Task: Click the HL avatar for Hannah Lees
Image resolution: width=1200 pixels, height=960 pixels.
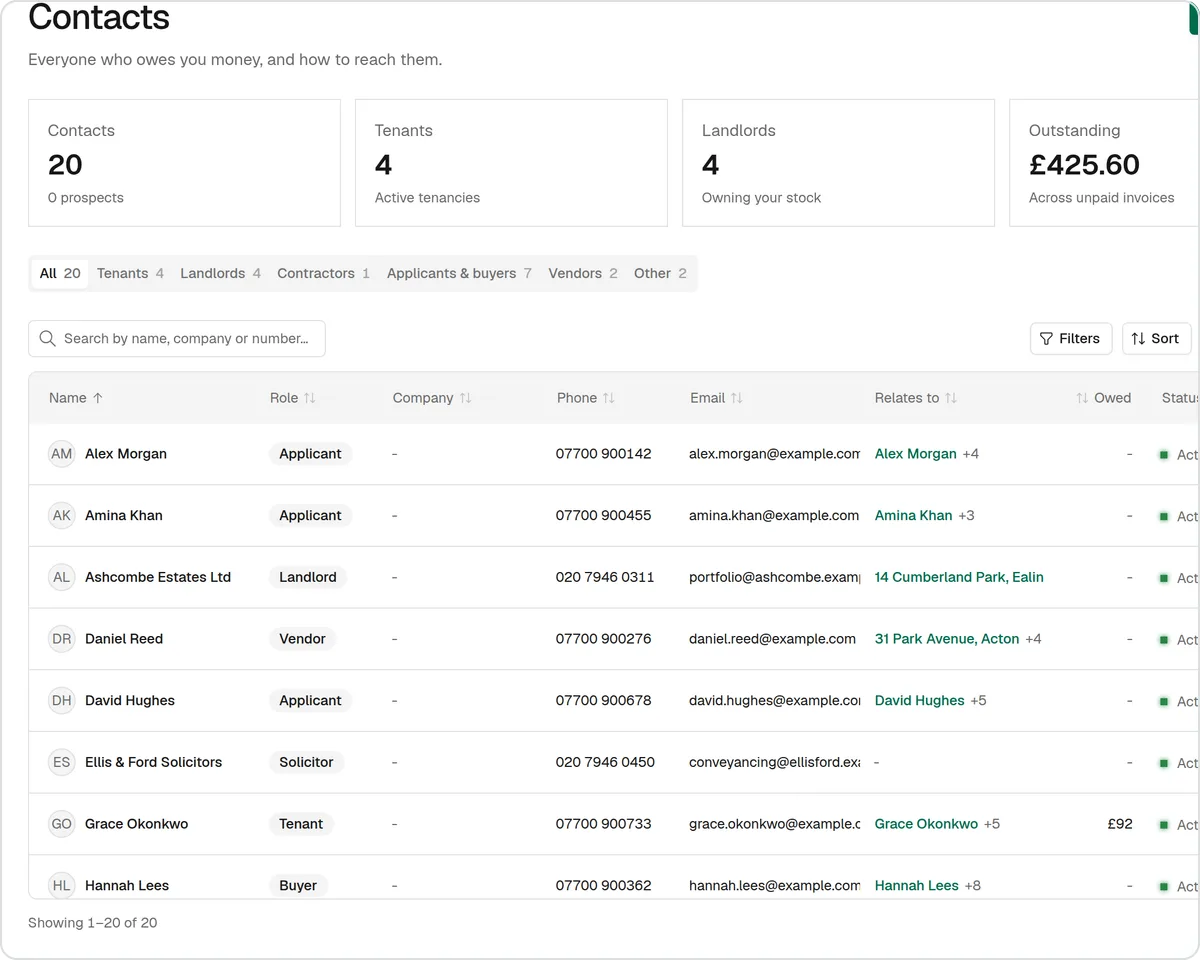Action: (62, 885)
